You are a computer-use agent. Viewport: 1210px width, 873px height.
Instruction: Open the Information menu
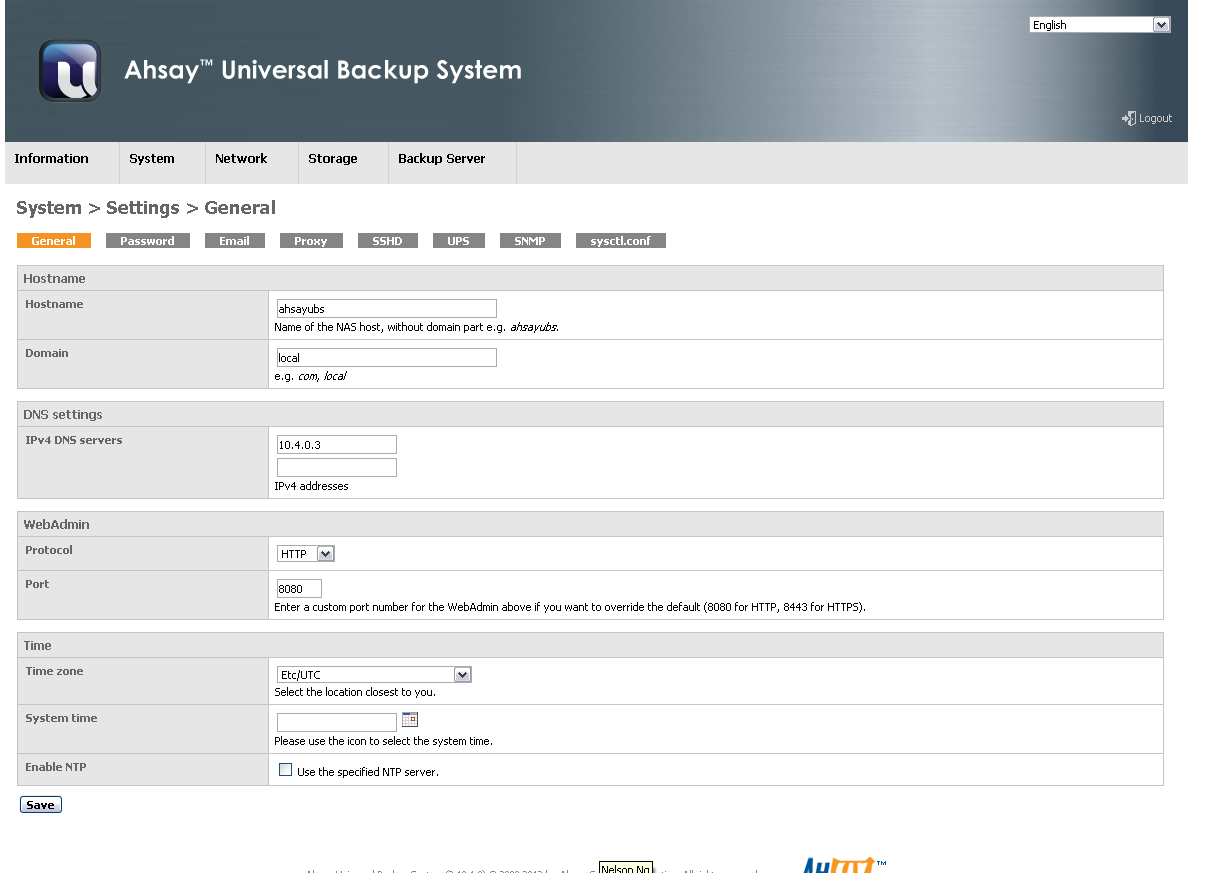point(52,159)
